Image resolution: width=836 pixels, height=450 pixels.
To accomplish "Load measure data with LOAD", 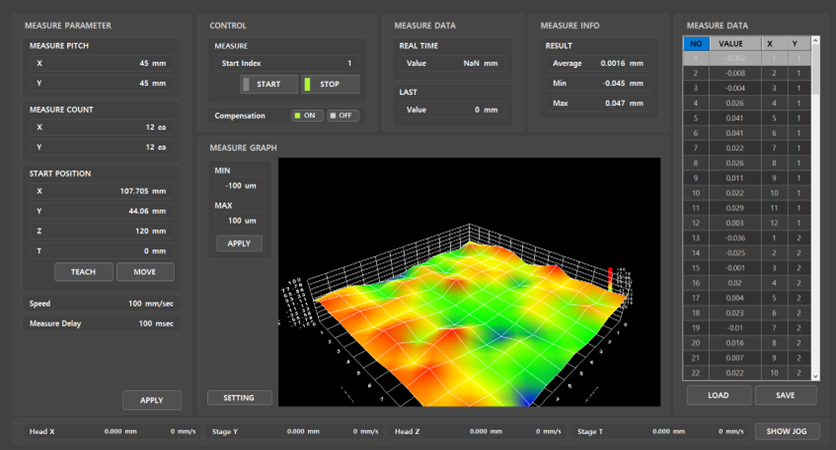I will coord(717,395).
